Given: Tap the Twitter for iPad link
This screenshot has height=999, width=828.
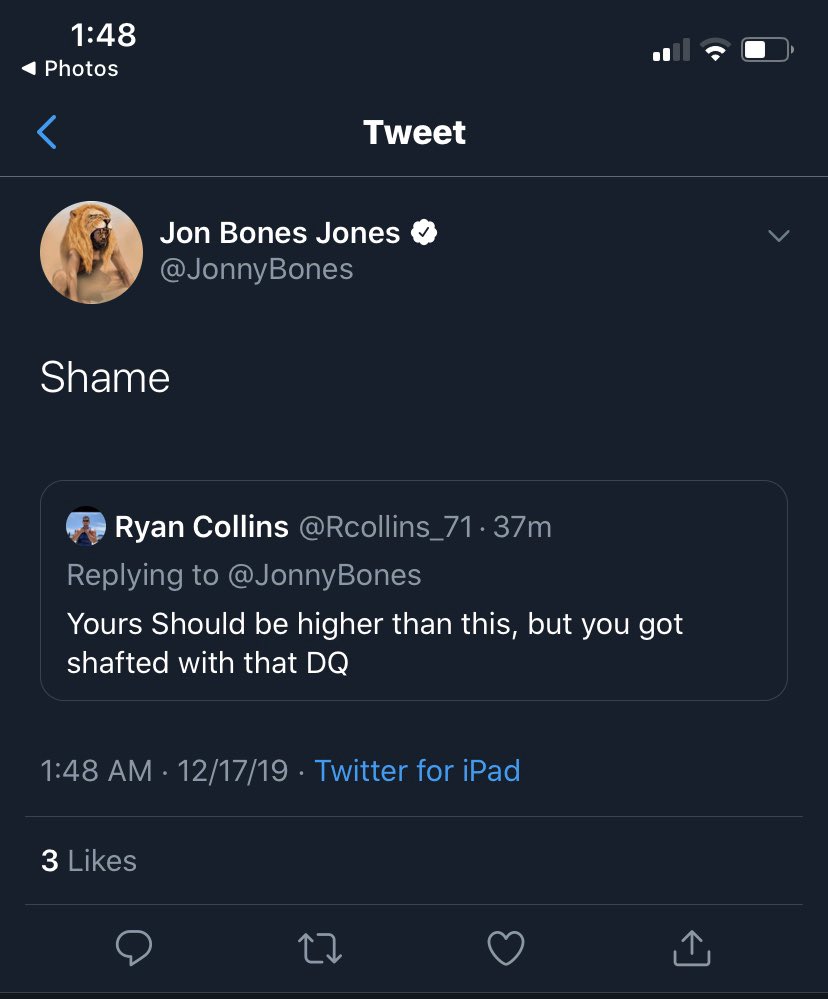Looking at the screenshot, I should pos(417,770).
